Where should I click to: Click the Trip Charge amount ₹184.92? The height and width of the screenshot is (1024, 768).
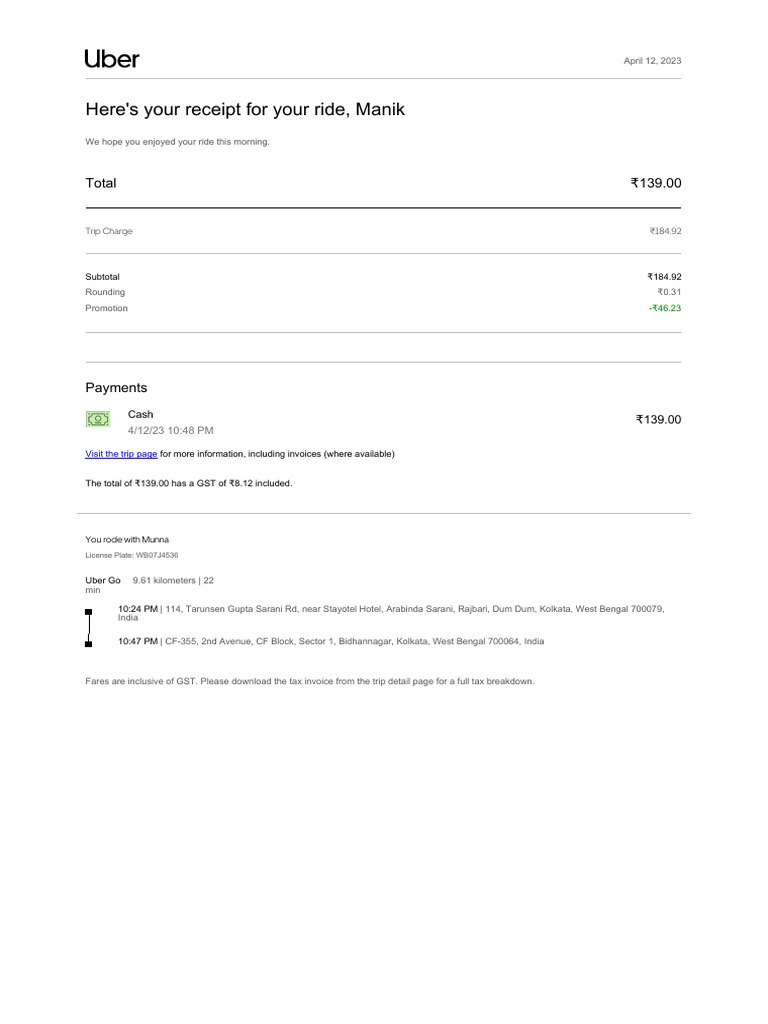(x=665, y=231)
